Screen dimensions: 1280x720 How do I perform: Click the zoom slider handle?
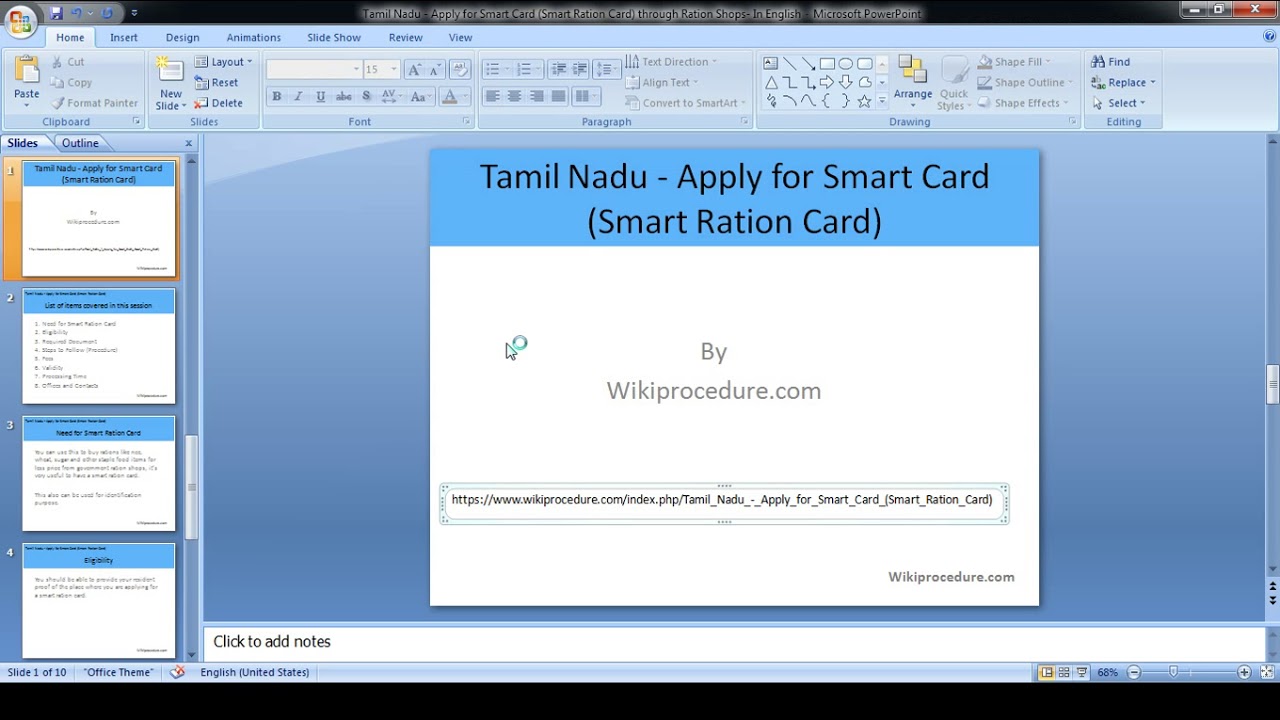pos(1173,672)
